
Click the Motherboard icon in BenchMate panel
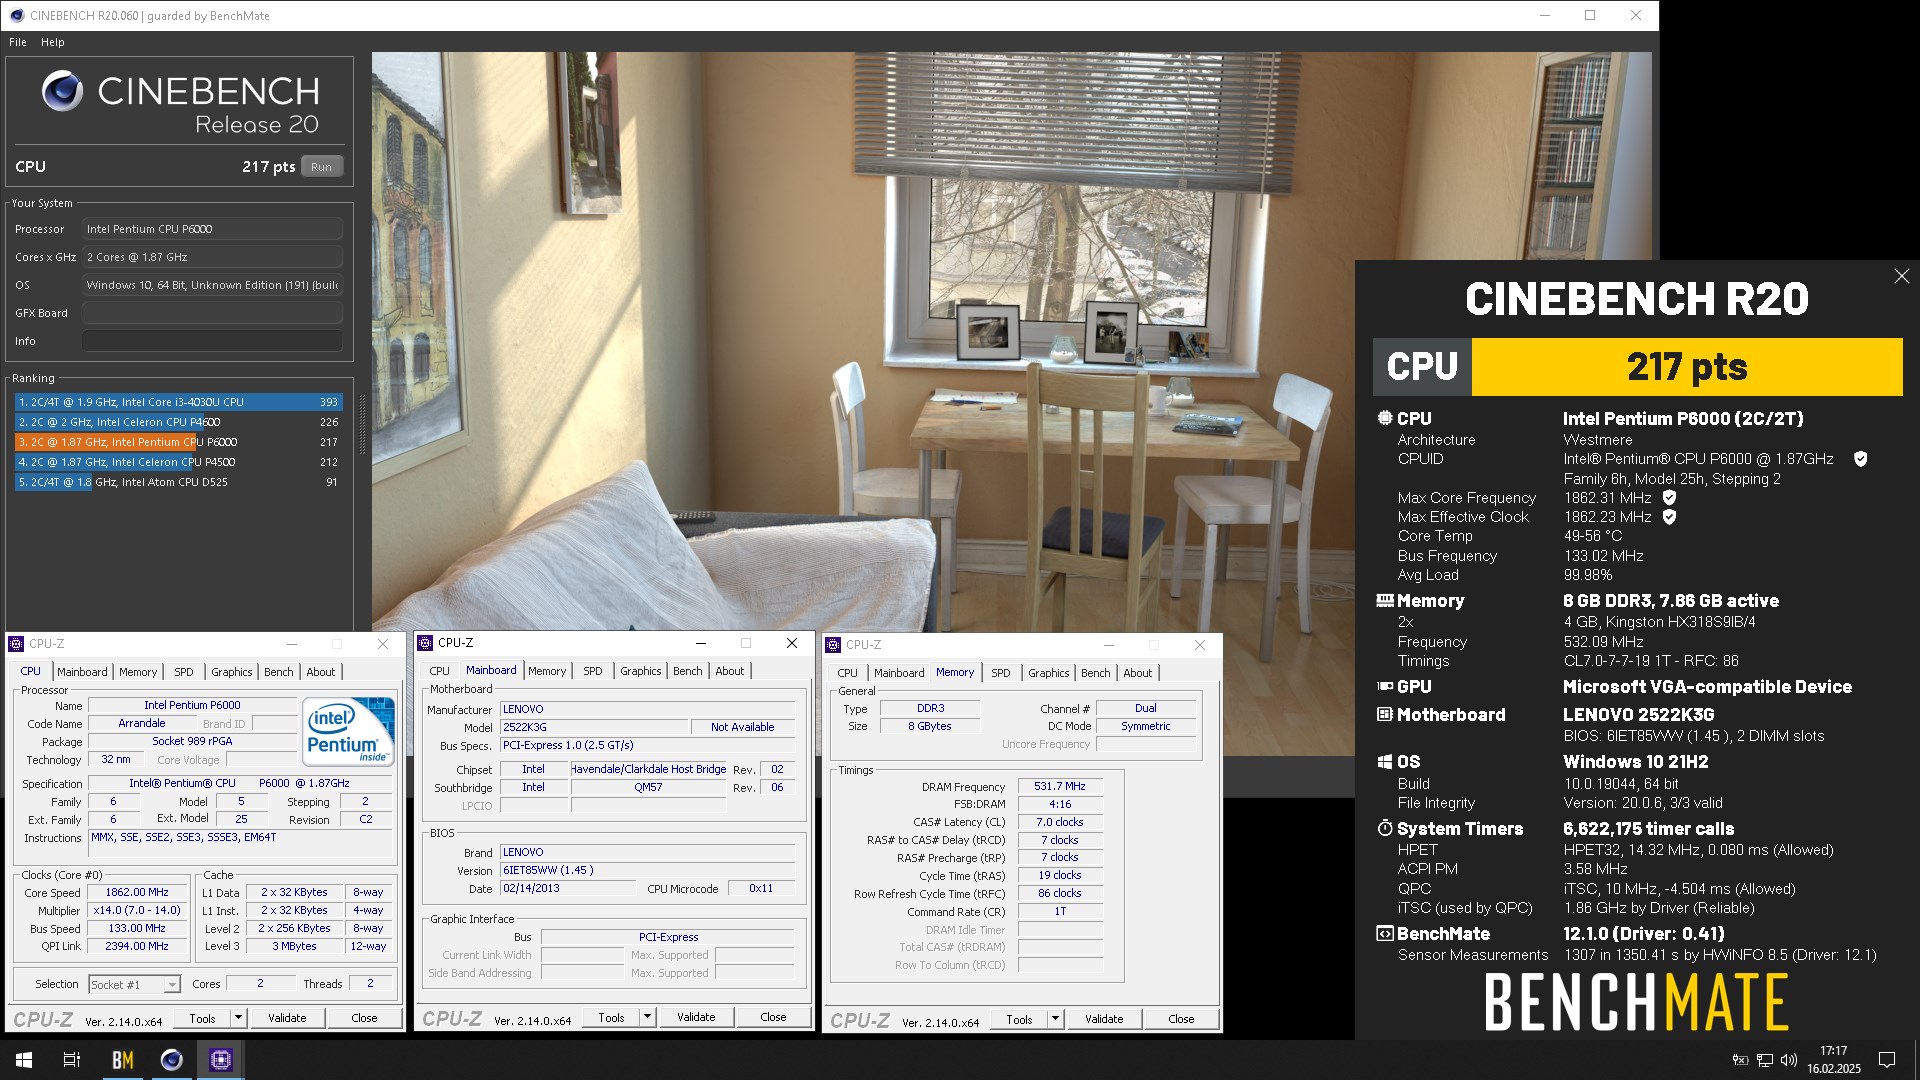[1385, 714]
